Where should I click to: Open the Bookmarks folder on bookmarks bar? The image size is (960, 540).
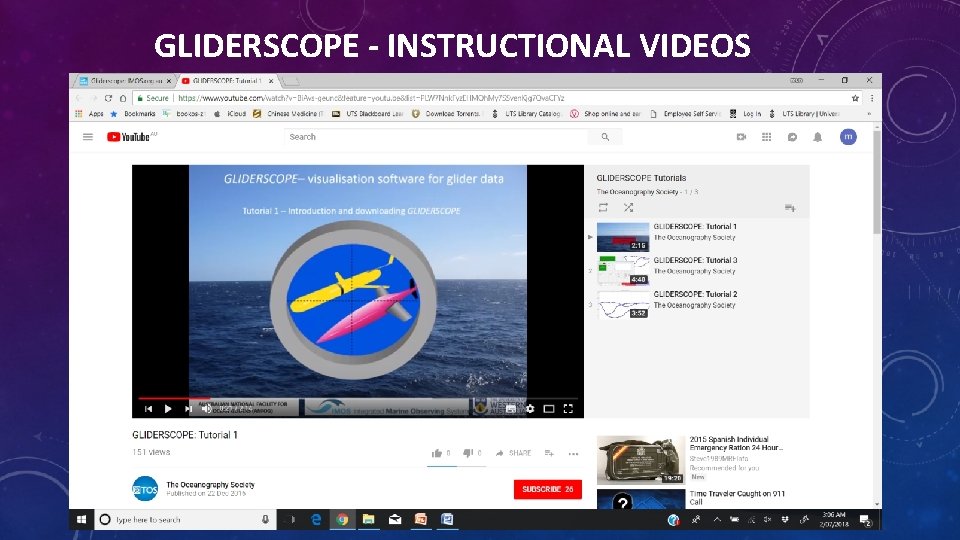coord(133,114)
